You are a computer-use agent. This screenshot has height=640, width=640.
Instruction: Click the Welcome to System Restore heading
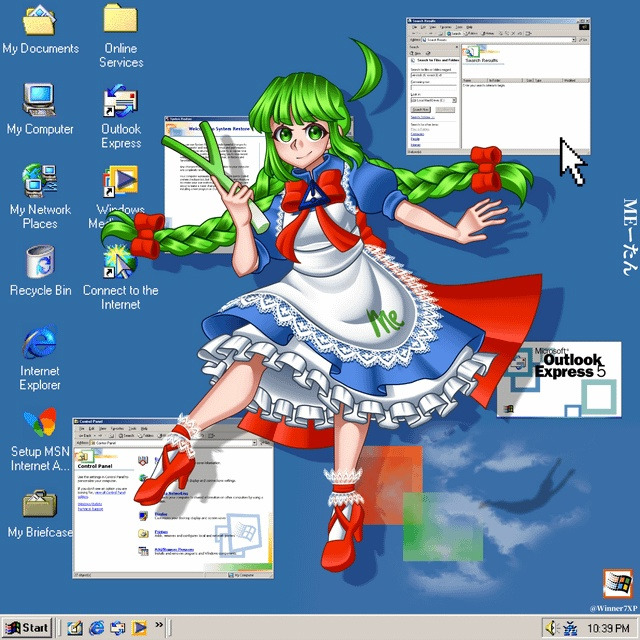point(219,129)
